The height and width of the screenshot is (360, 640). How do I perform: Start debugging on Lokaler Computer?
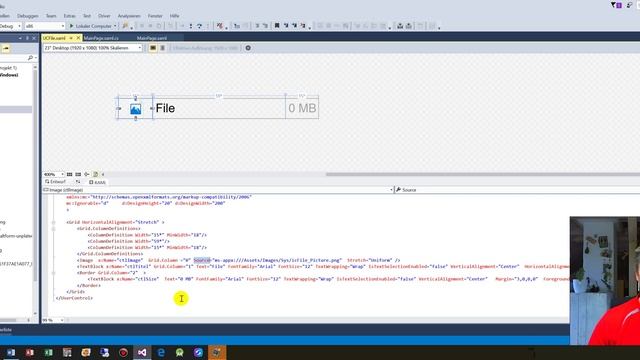coord(91,26)
